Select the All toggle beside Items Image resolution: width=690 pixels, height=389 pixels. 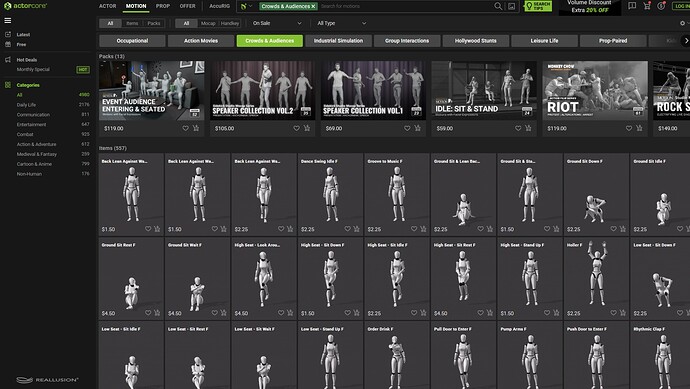click(110, 23)
